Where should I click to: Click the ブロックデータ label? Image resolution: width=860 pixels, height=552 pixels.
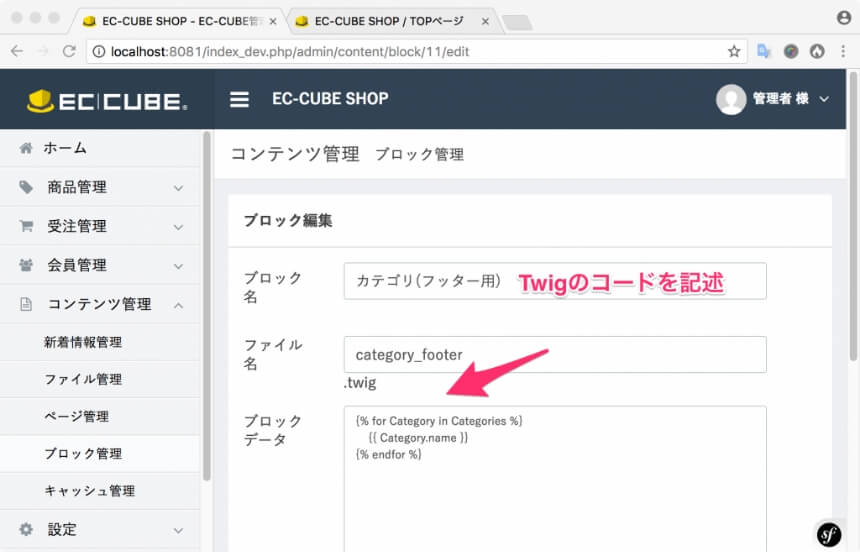(273, 430)
